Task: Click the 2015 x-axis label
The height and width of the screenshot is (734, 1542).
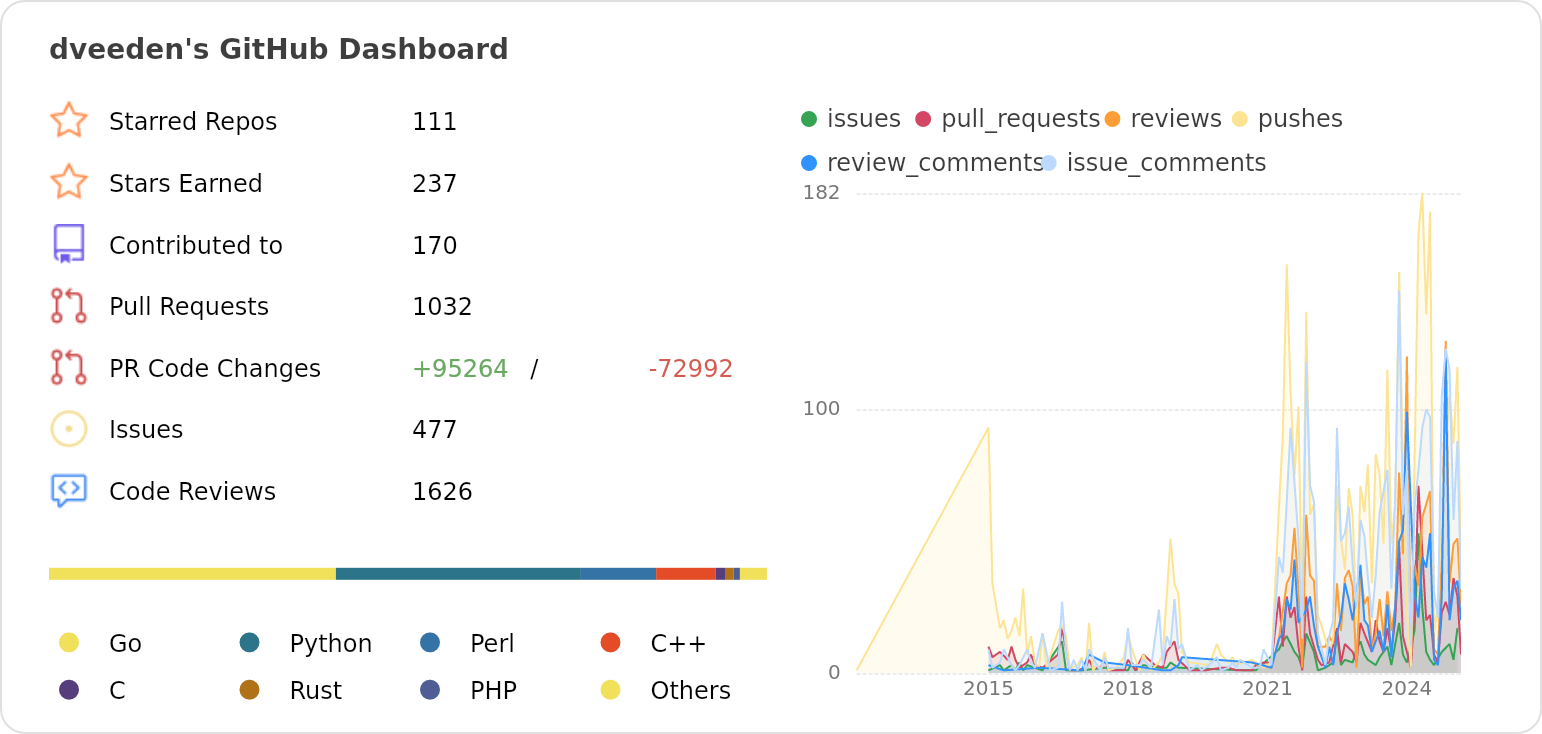Action: (x=988, y=689)
